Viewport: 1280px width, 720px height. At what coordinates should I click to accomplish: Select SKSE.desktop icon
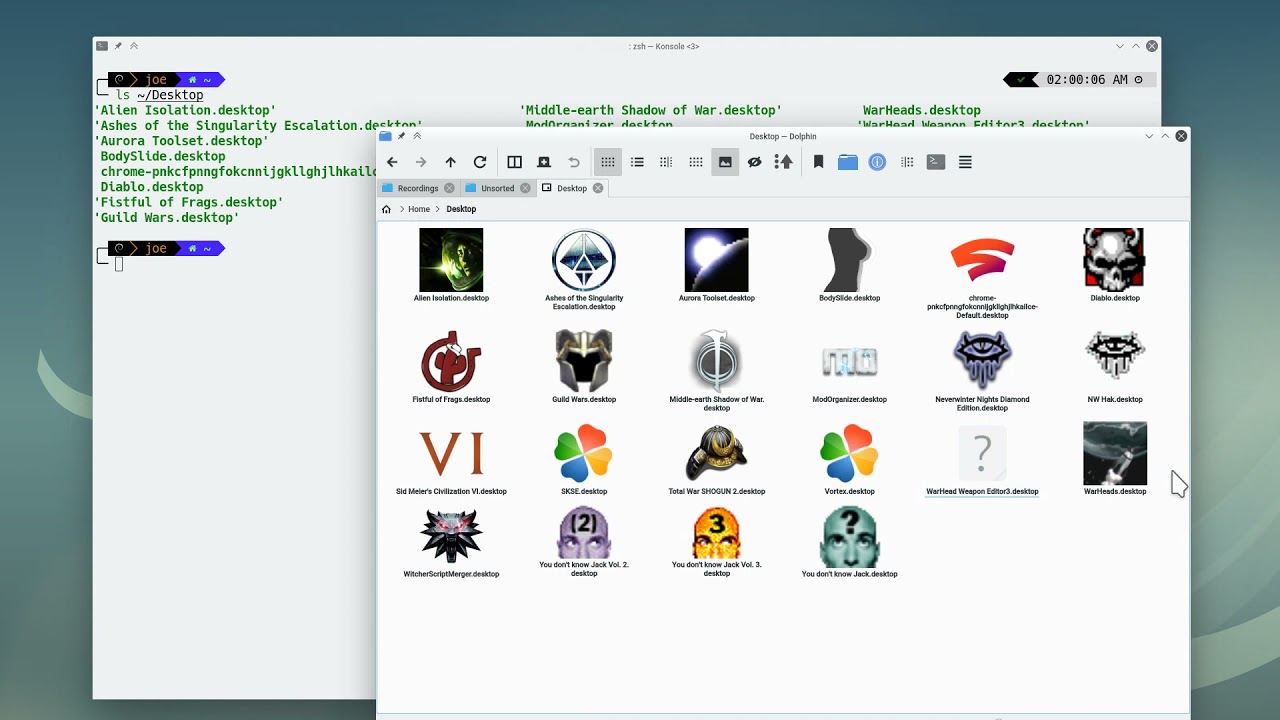pos(584,453)
